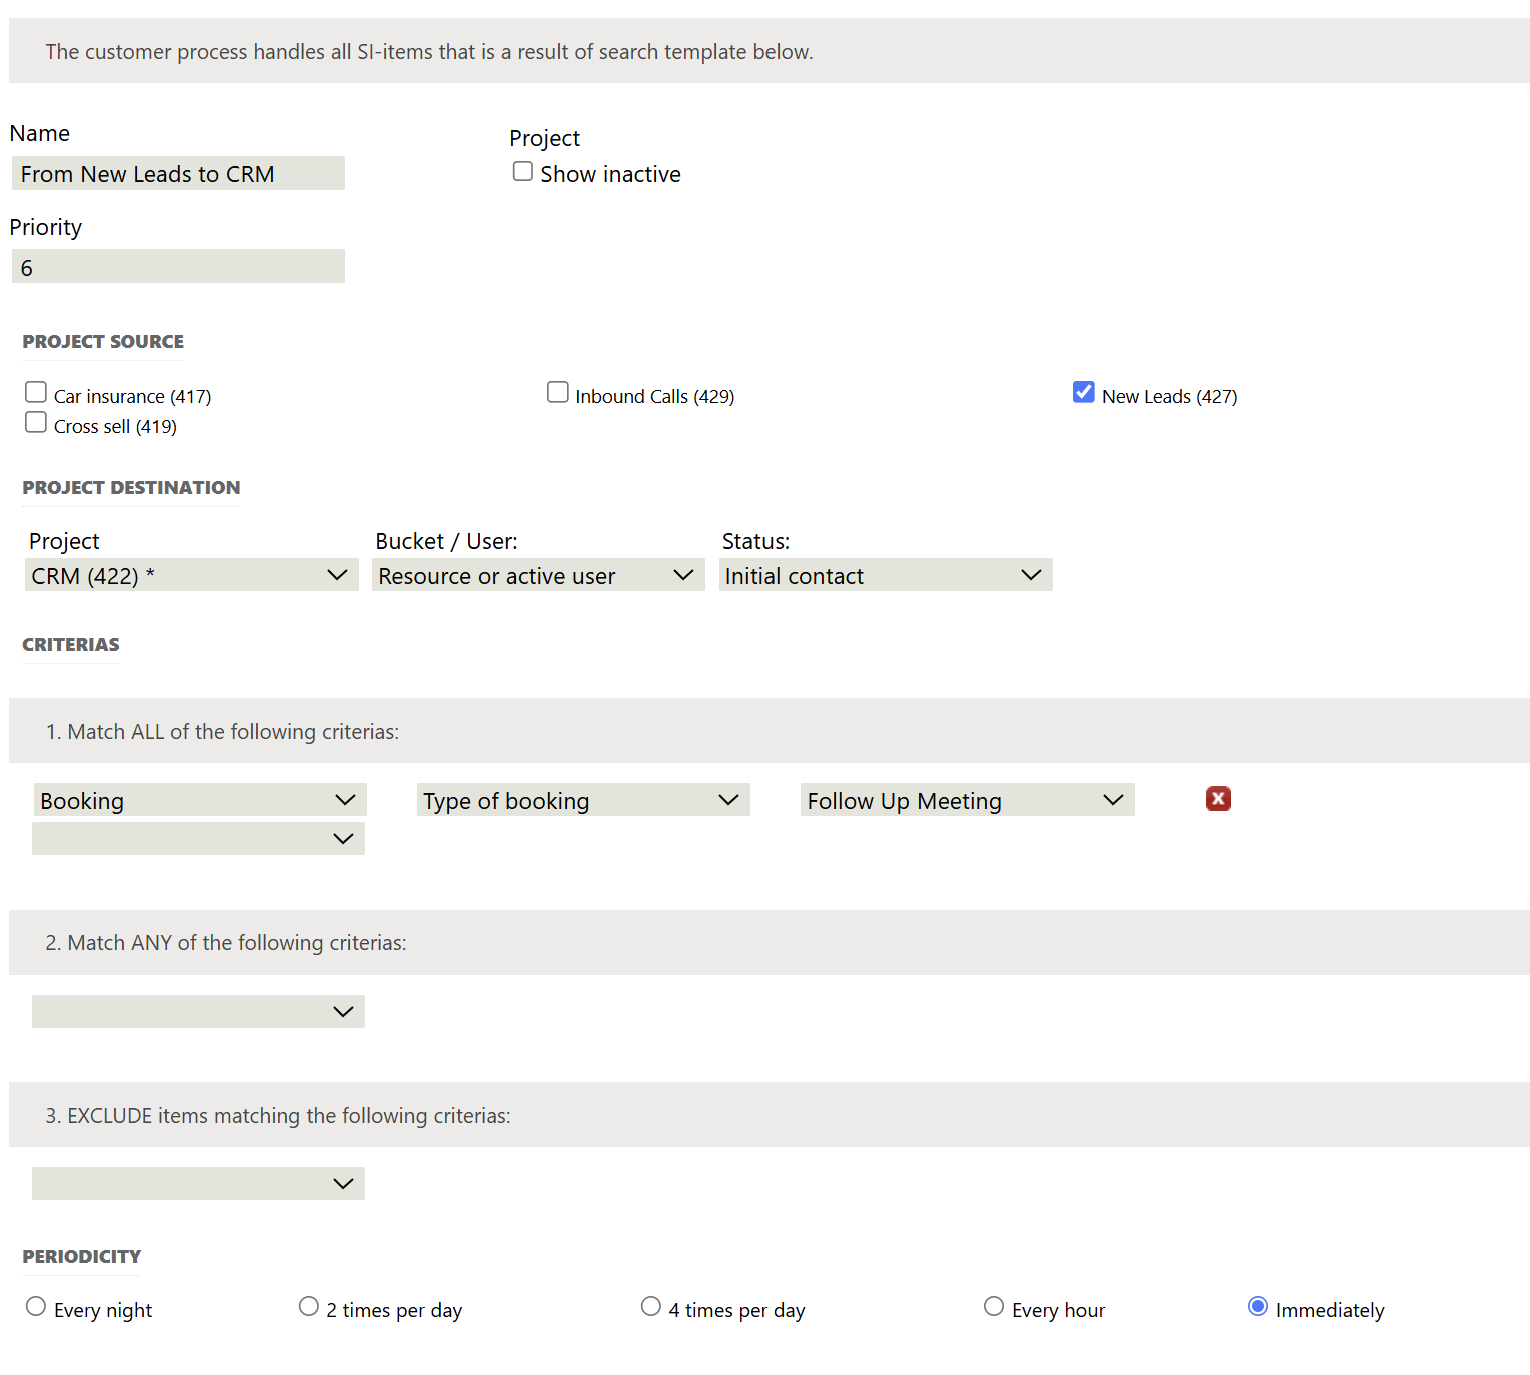Open empty dropdown under Match ANY criterias
Screen dimensions: 1530x1375
198,1011
